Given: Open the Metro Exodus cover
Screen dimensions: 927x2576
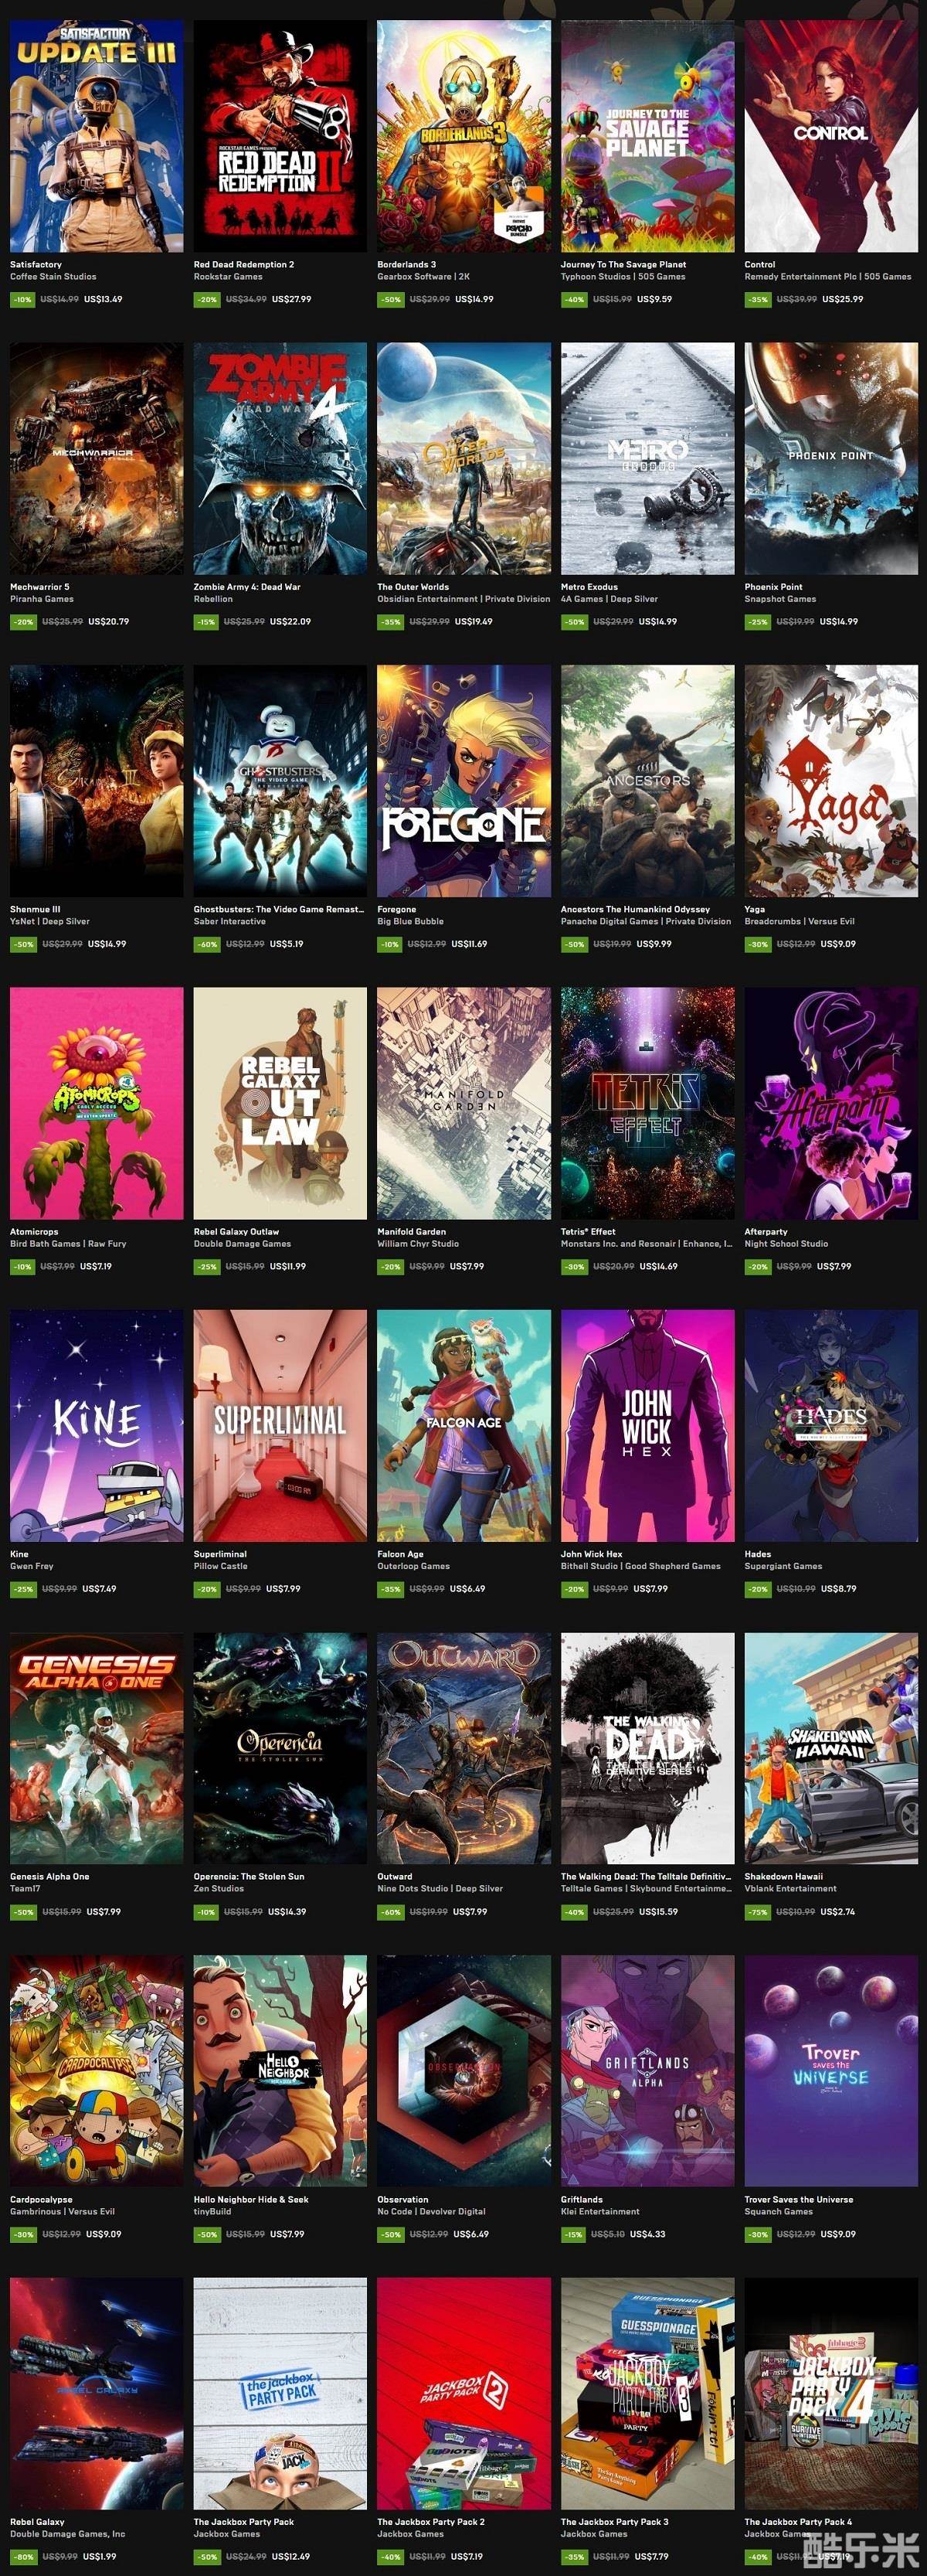Looking at the screenshot, I should pos(648,458).
